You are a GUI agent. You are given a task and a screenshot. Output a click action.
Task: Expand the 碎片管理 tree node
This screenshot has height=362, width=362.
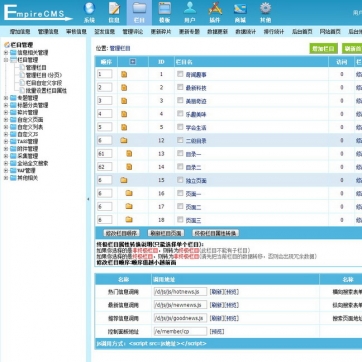(x=6, y=112)
